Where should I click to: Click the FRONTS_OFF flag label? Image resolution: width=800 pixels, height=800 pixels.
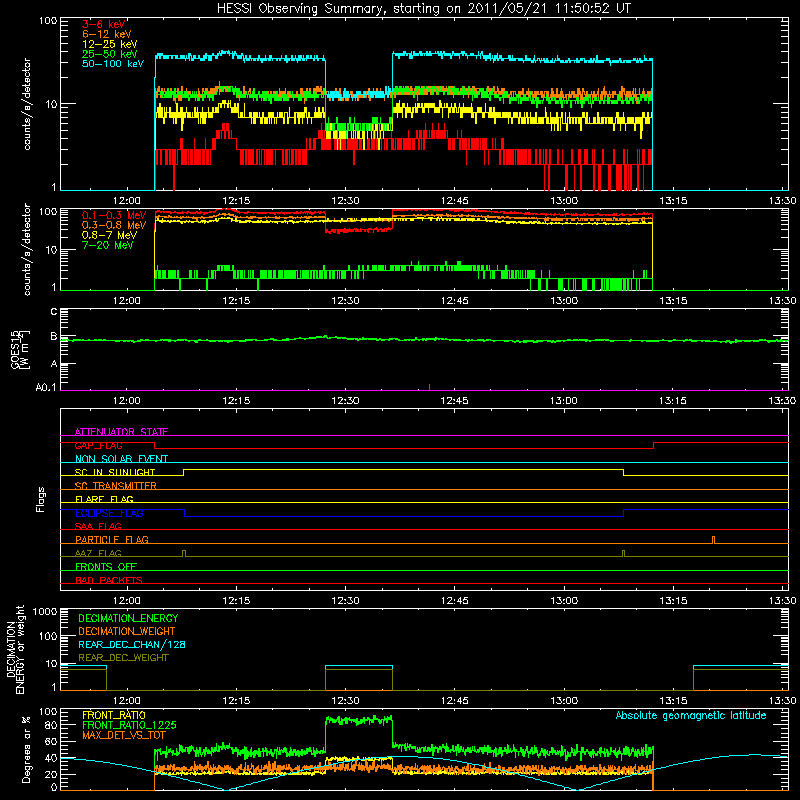[106, 566]
